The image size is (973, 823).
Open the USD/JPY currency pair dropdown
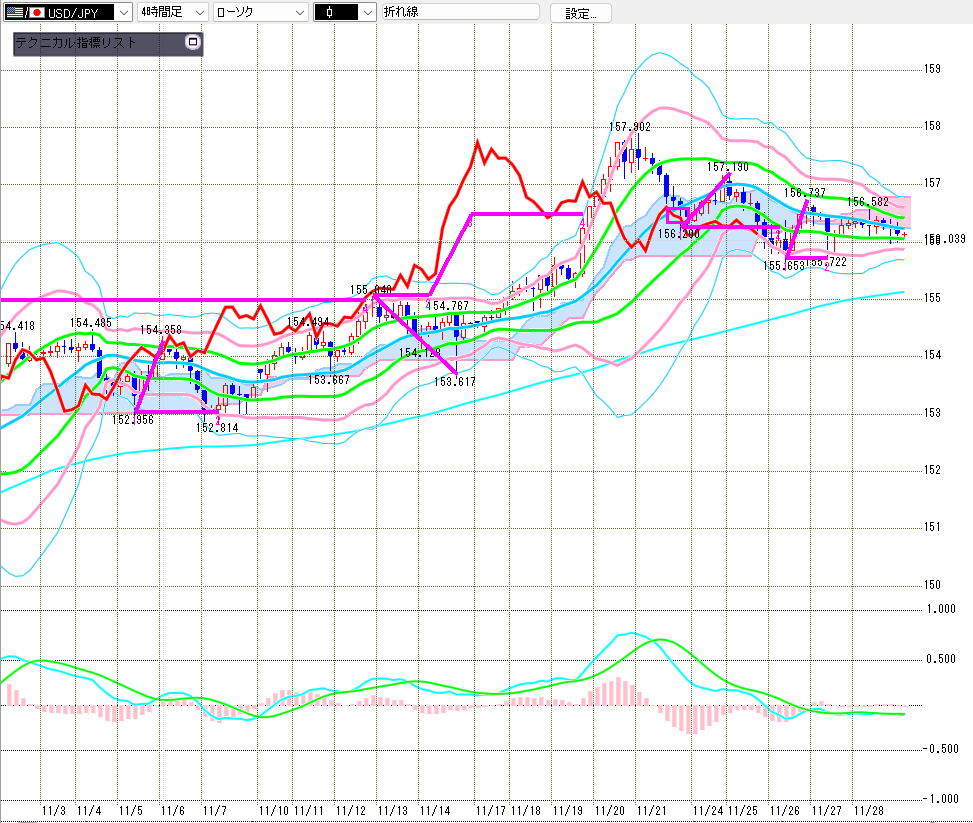(x=122, y=12)
